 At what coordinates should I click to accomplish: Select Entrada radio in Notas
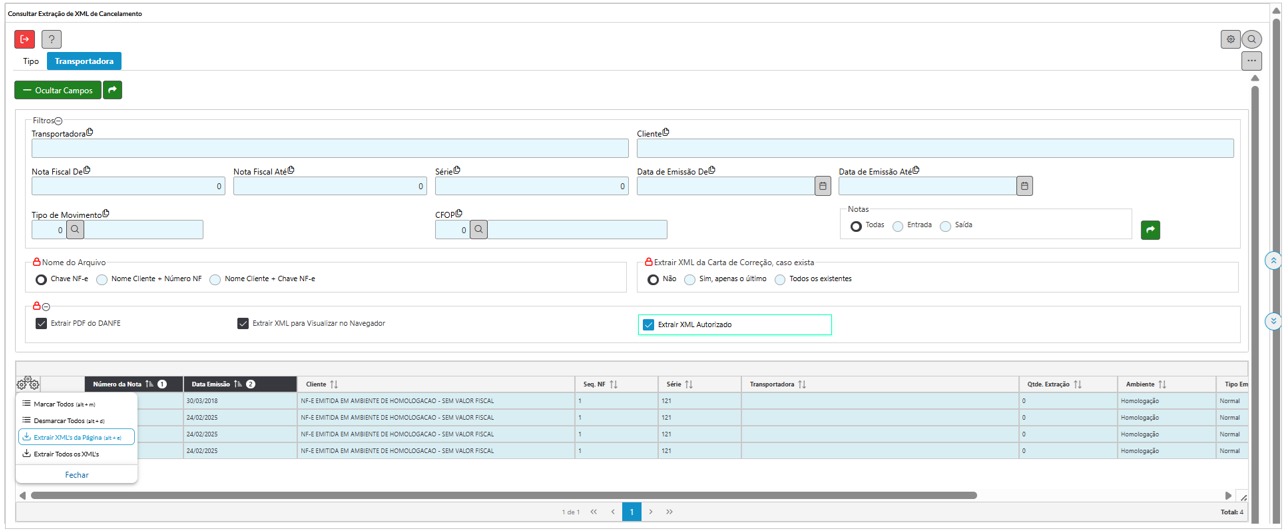[898, 226]
